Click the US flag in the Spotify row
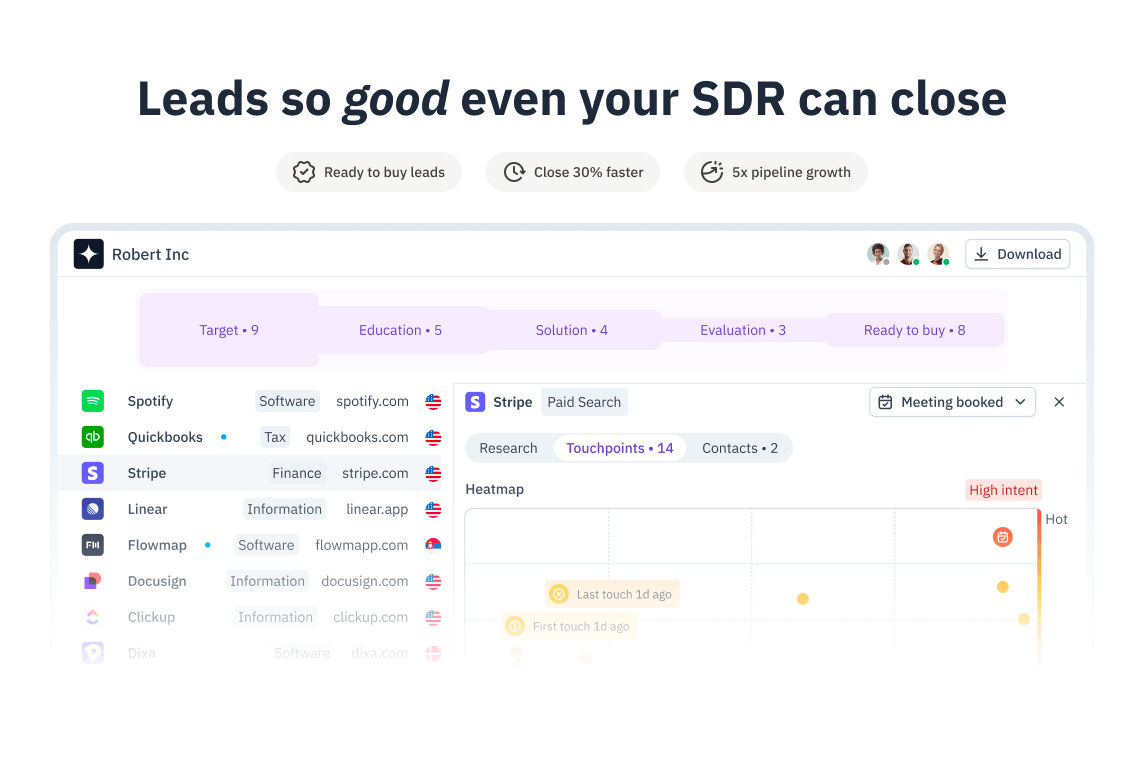This screenshot has height=758, width=1144. tap(433, 401)
